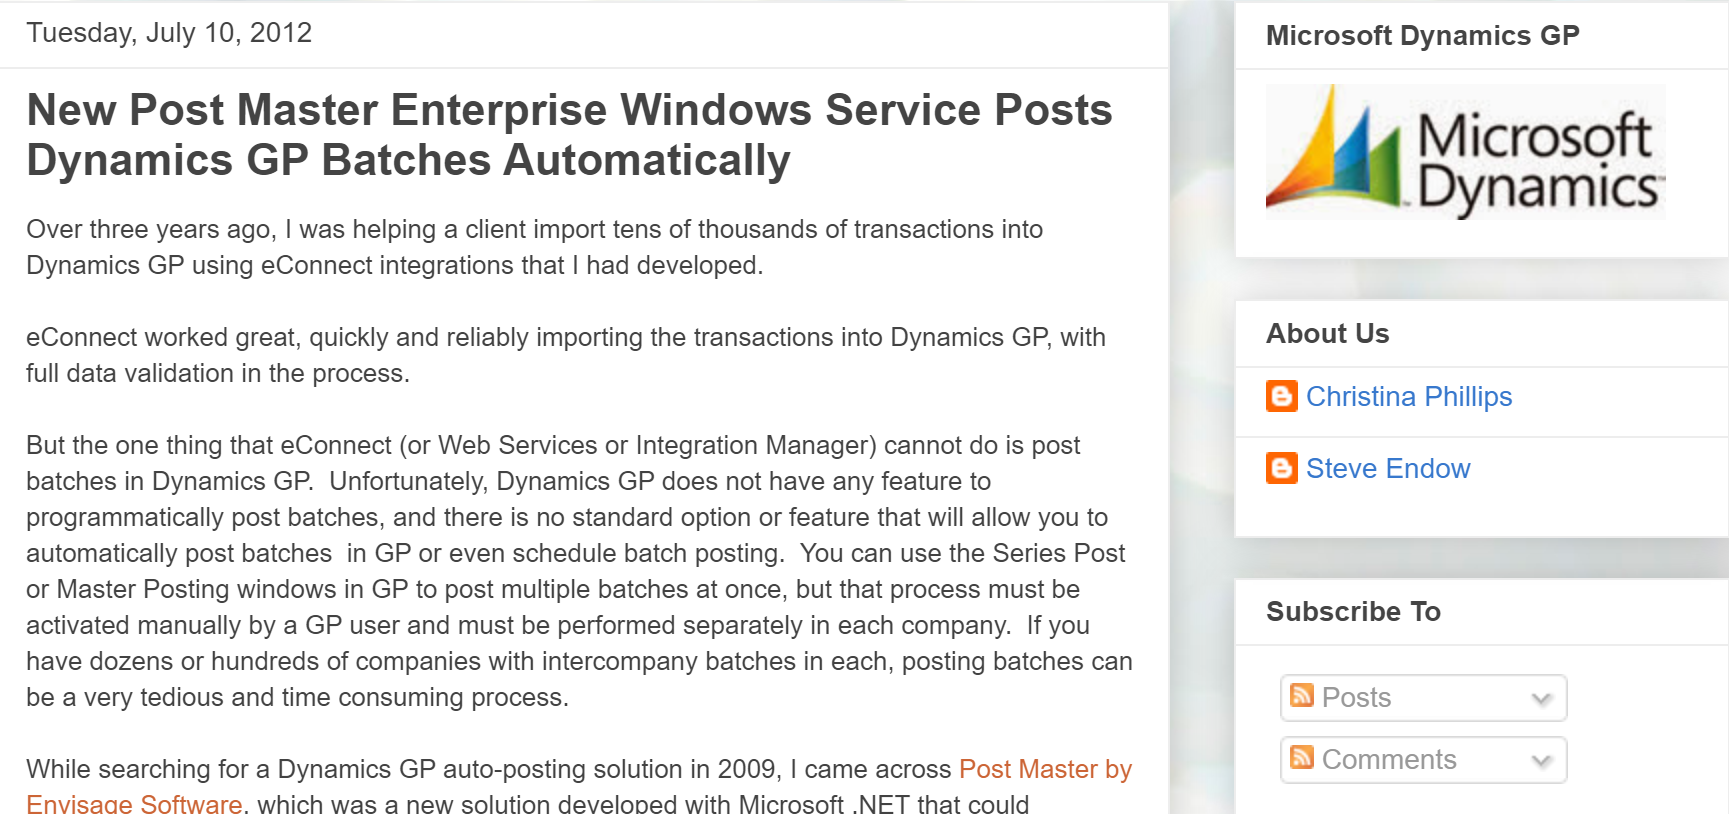Click the Microsoft Dynamics GP sidebar header
Image resolution: width=1729 pixels, height=814 pixels.
click(1422, 35)
